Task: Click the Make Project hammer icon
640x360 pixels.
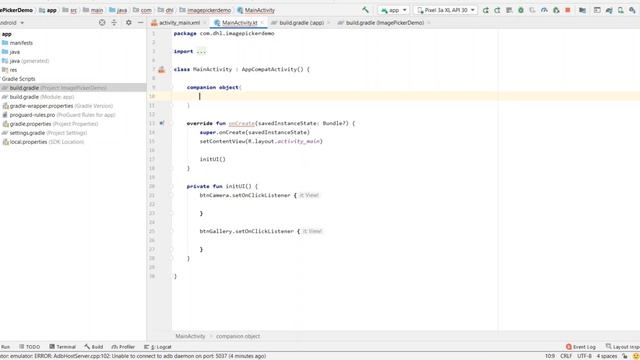Action: click(365, 10)
